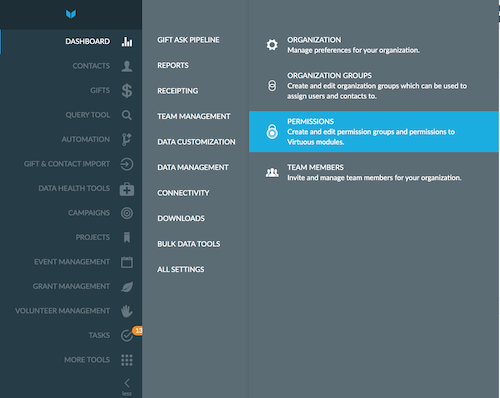The height and width of the screenshot is (398, 500).
Task: Click the Permissions padlock icon
Action: tap(272, 131)
